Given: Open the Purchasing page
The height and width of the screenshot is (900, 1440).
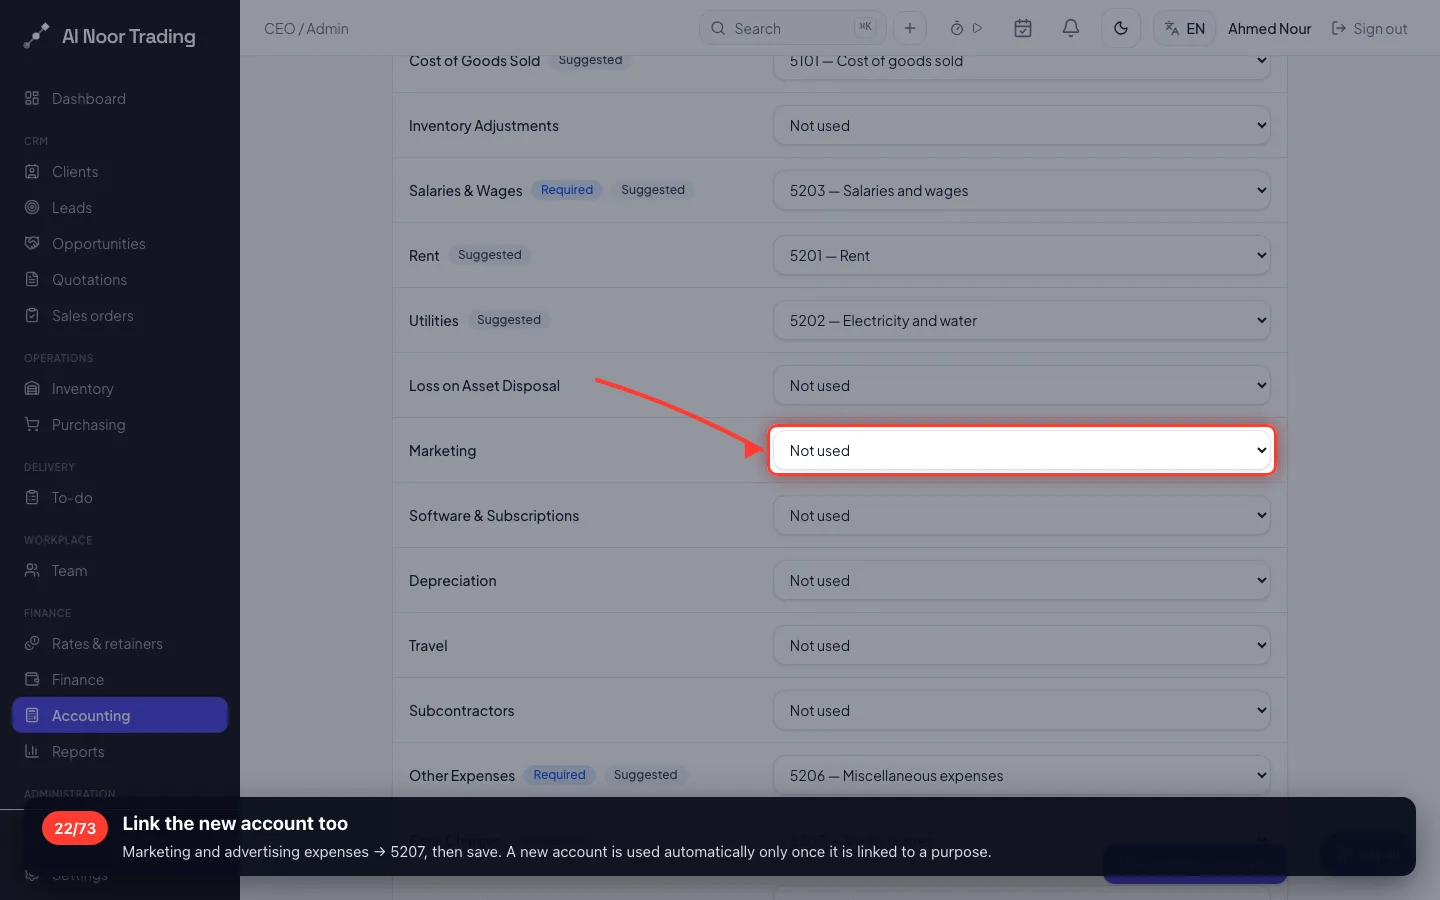Looking at the screenshot, I should click(x=120, y=424).
